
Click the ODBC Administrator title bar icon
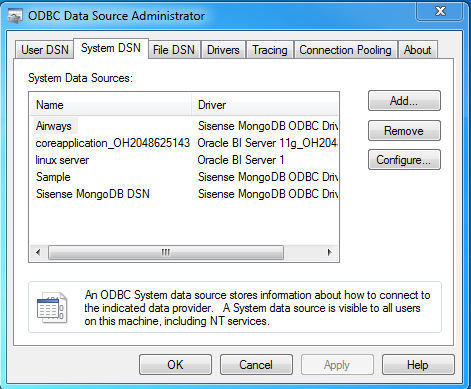[15, 16]
